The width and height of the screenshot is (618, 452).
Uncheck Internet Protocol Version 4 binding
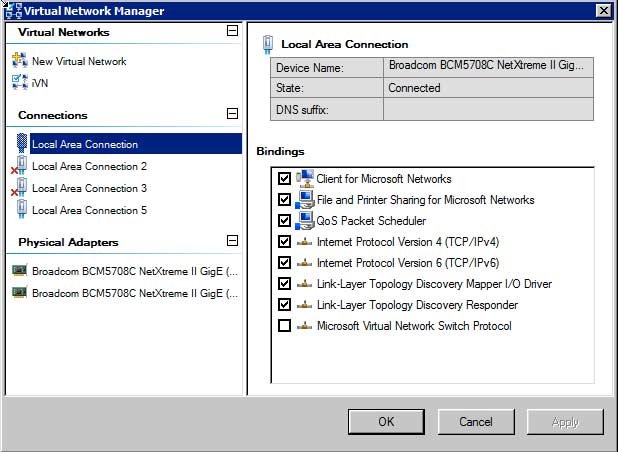284,242
